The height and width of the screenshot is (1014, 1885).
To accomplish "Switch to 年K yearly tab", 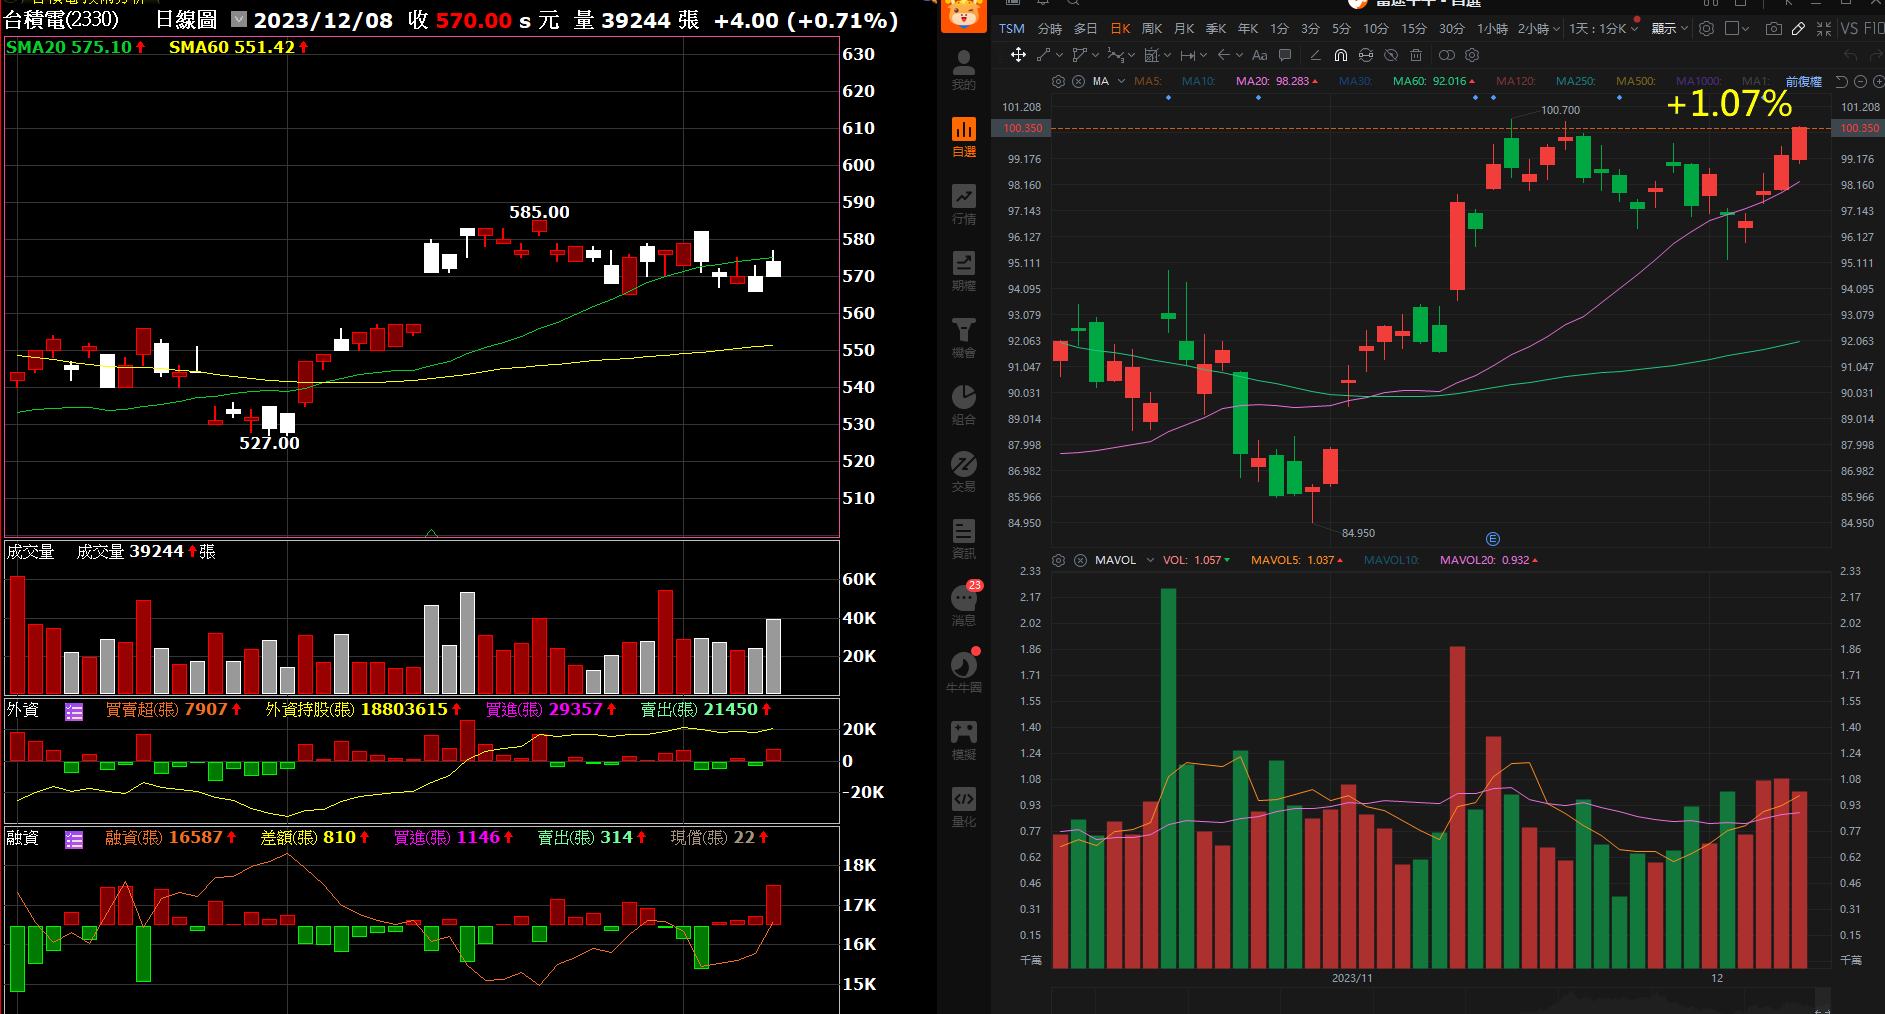I will click(x=1248, y=29).
